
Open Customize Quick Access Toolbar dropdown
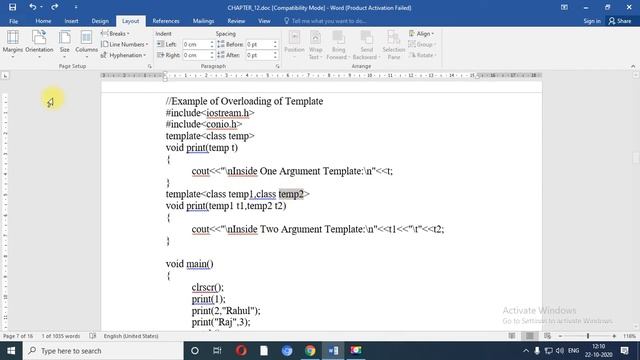[76, 7]
